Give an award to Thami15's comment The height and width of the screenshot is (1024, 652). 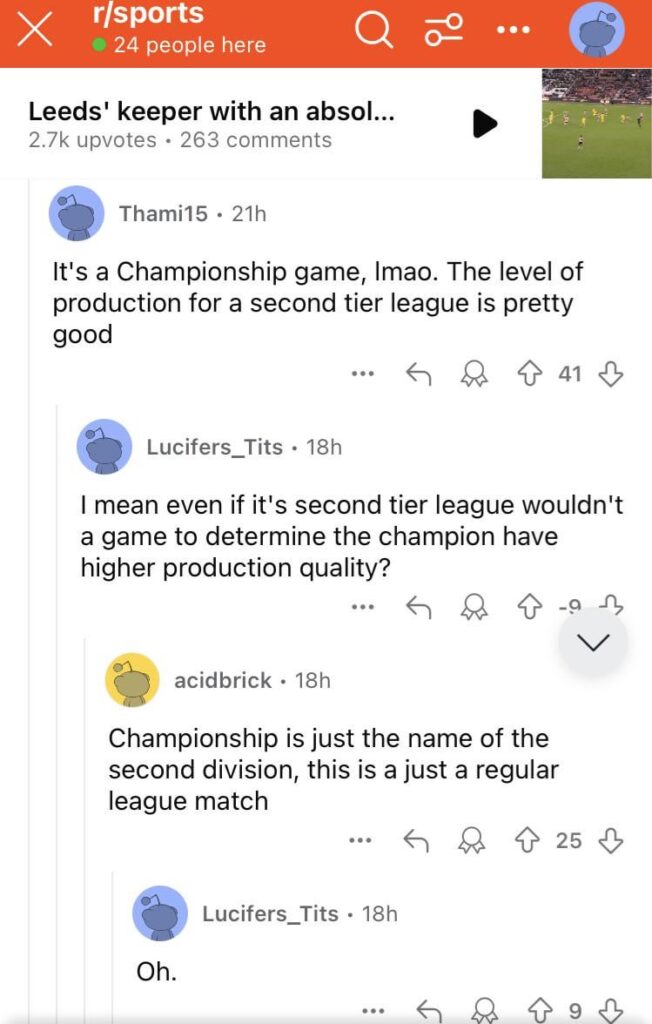click(474, 374)
